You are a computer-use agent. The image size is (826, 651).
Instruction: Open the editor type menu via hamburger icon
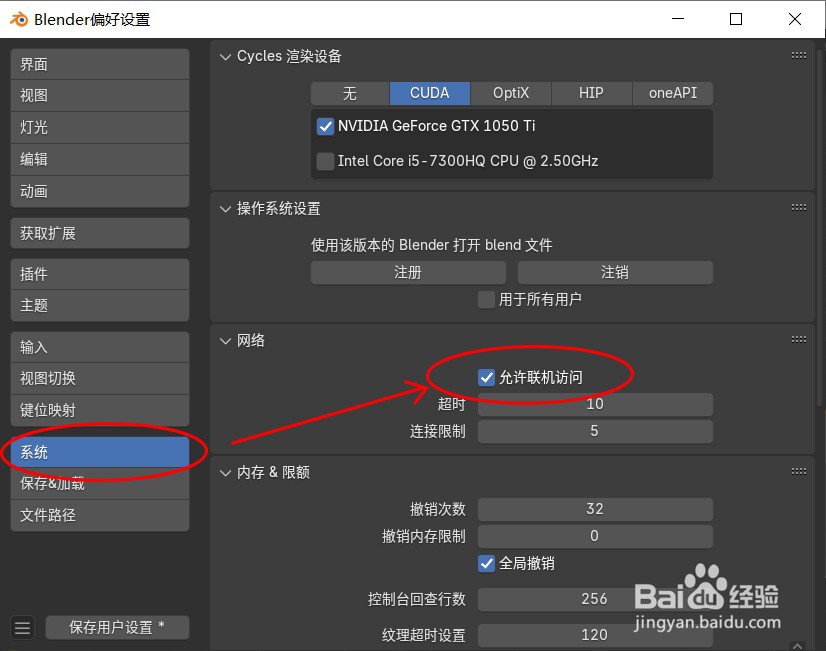tap(22, 627)
